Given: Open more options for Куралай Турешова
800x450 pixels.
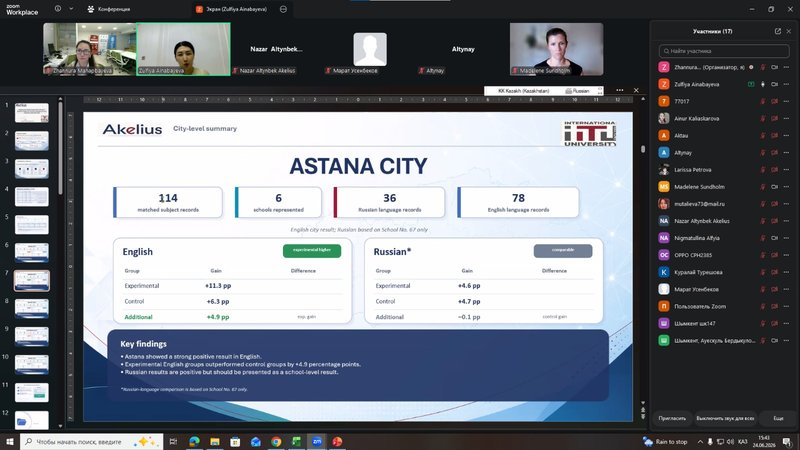Looking at the screenshot, I should [786, 272].
